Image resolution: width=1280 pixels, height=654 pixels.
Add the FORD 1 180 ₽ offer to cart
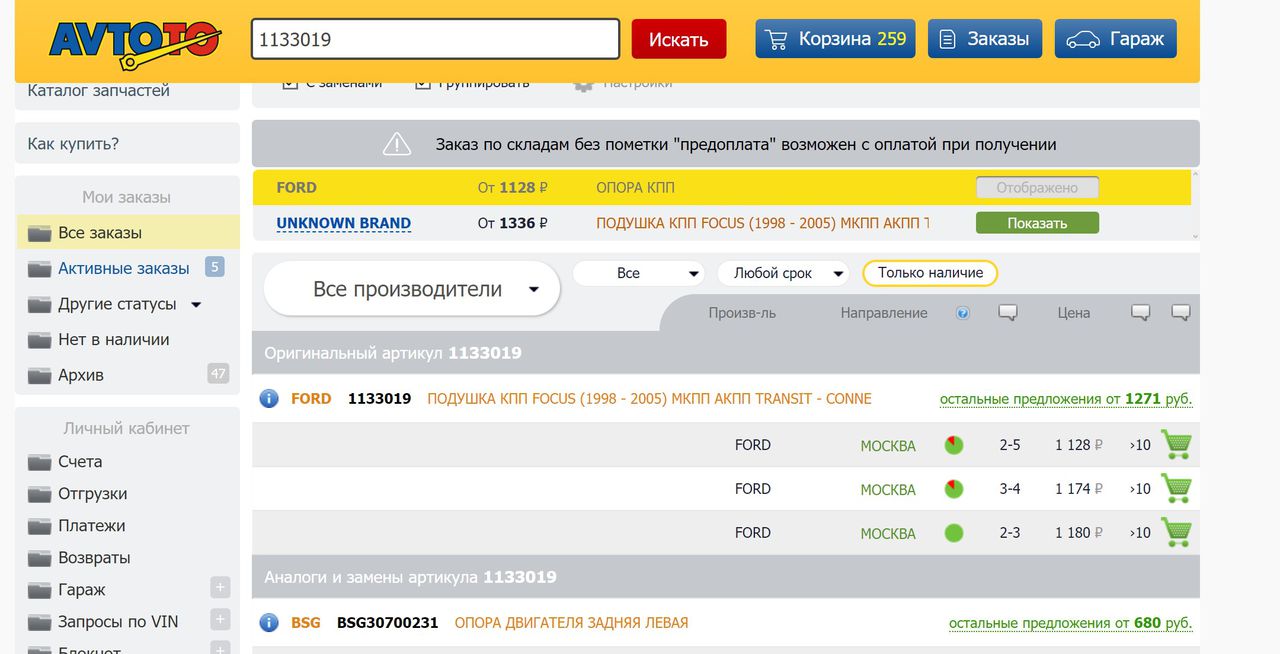[x=1176, y=532]
